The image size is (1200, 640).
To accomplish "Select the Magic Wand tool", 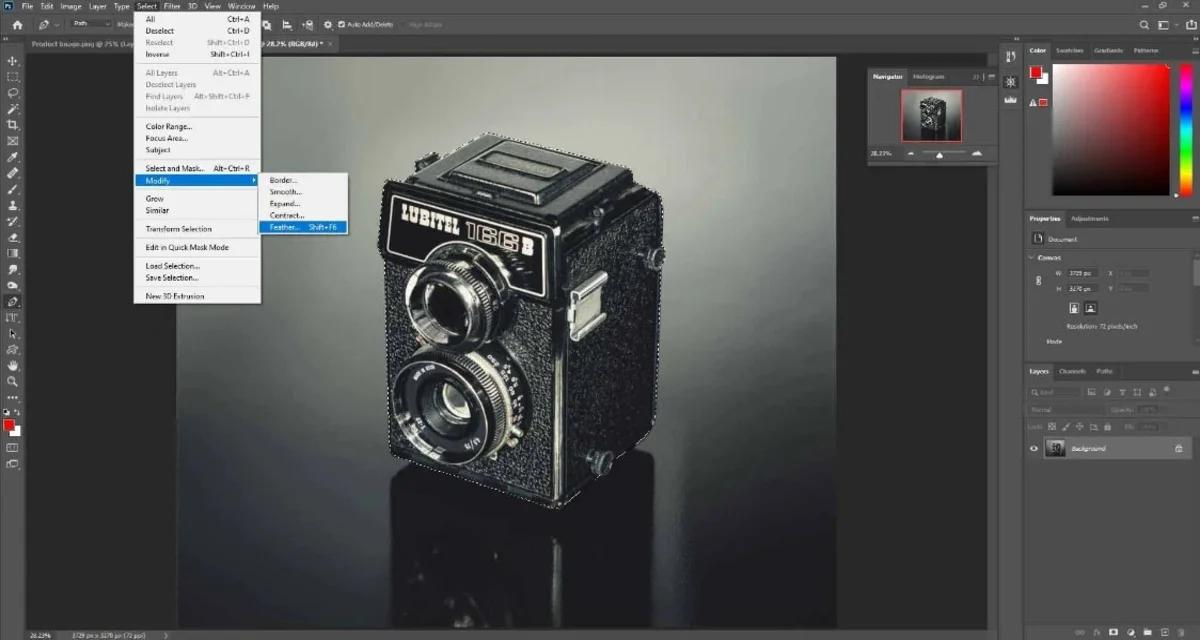I will click(x=13, y=108).
